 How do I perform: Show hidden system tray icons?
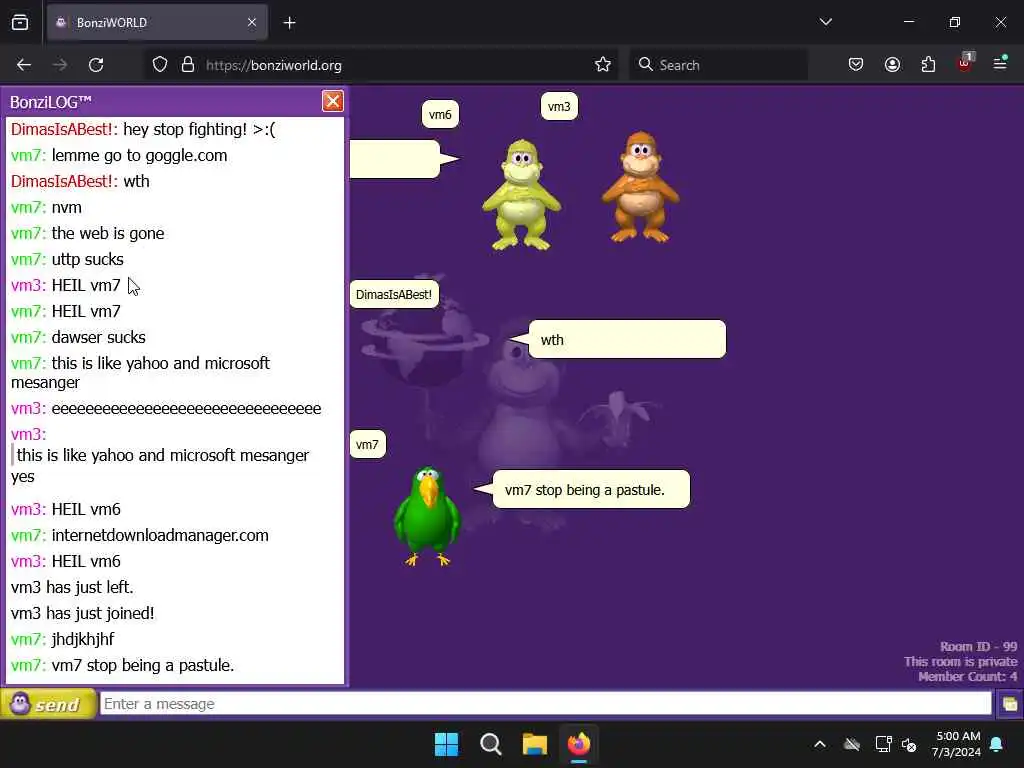[820, 744]
